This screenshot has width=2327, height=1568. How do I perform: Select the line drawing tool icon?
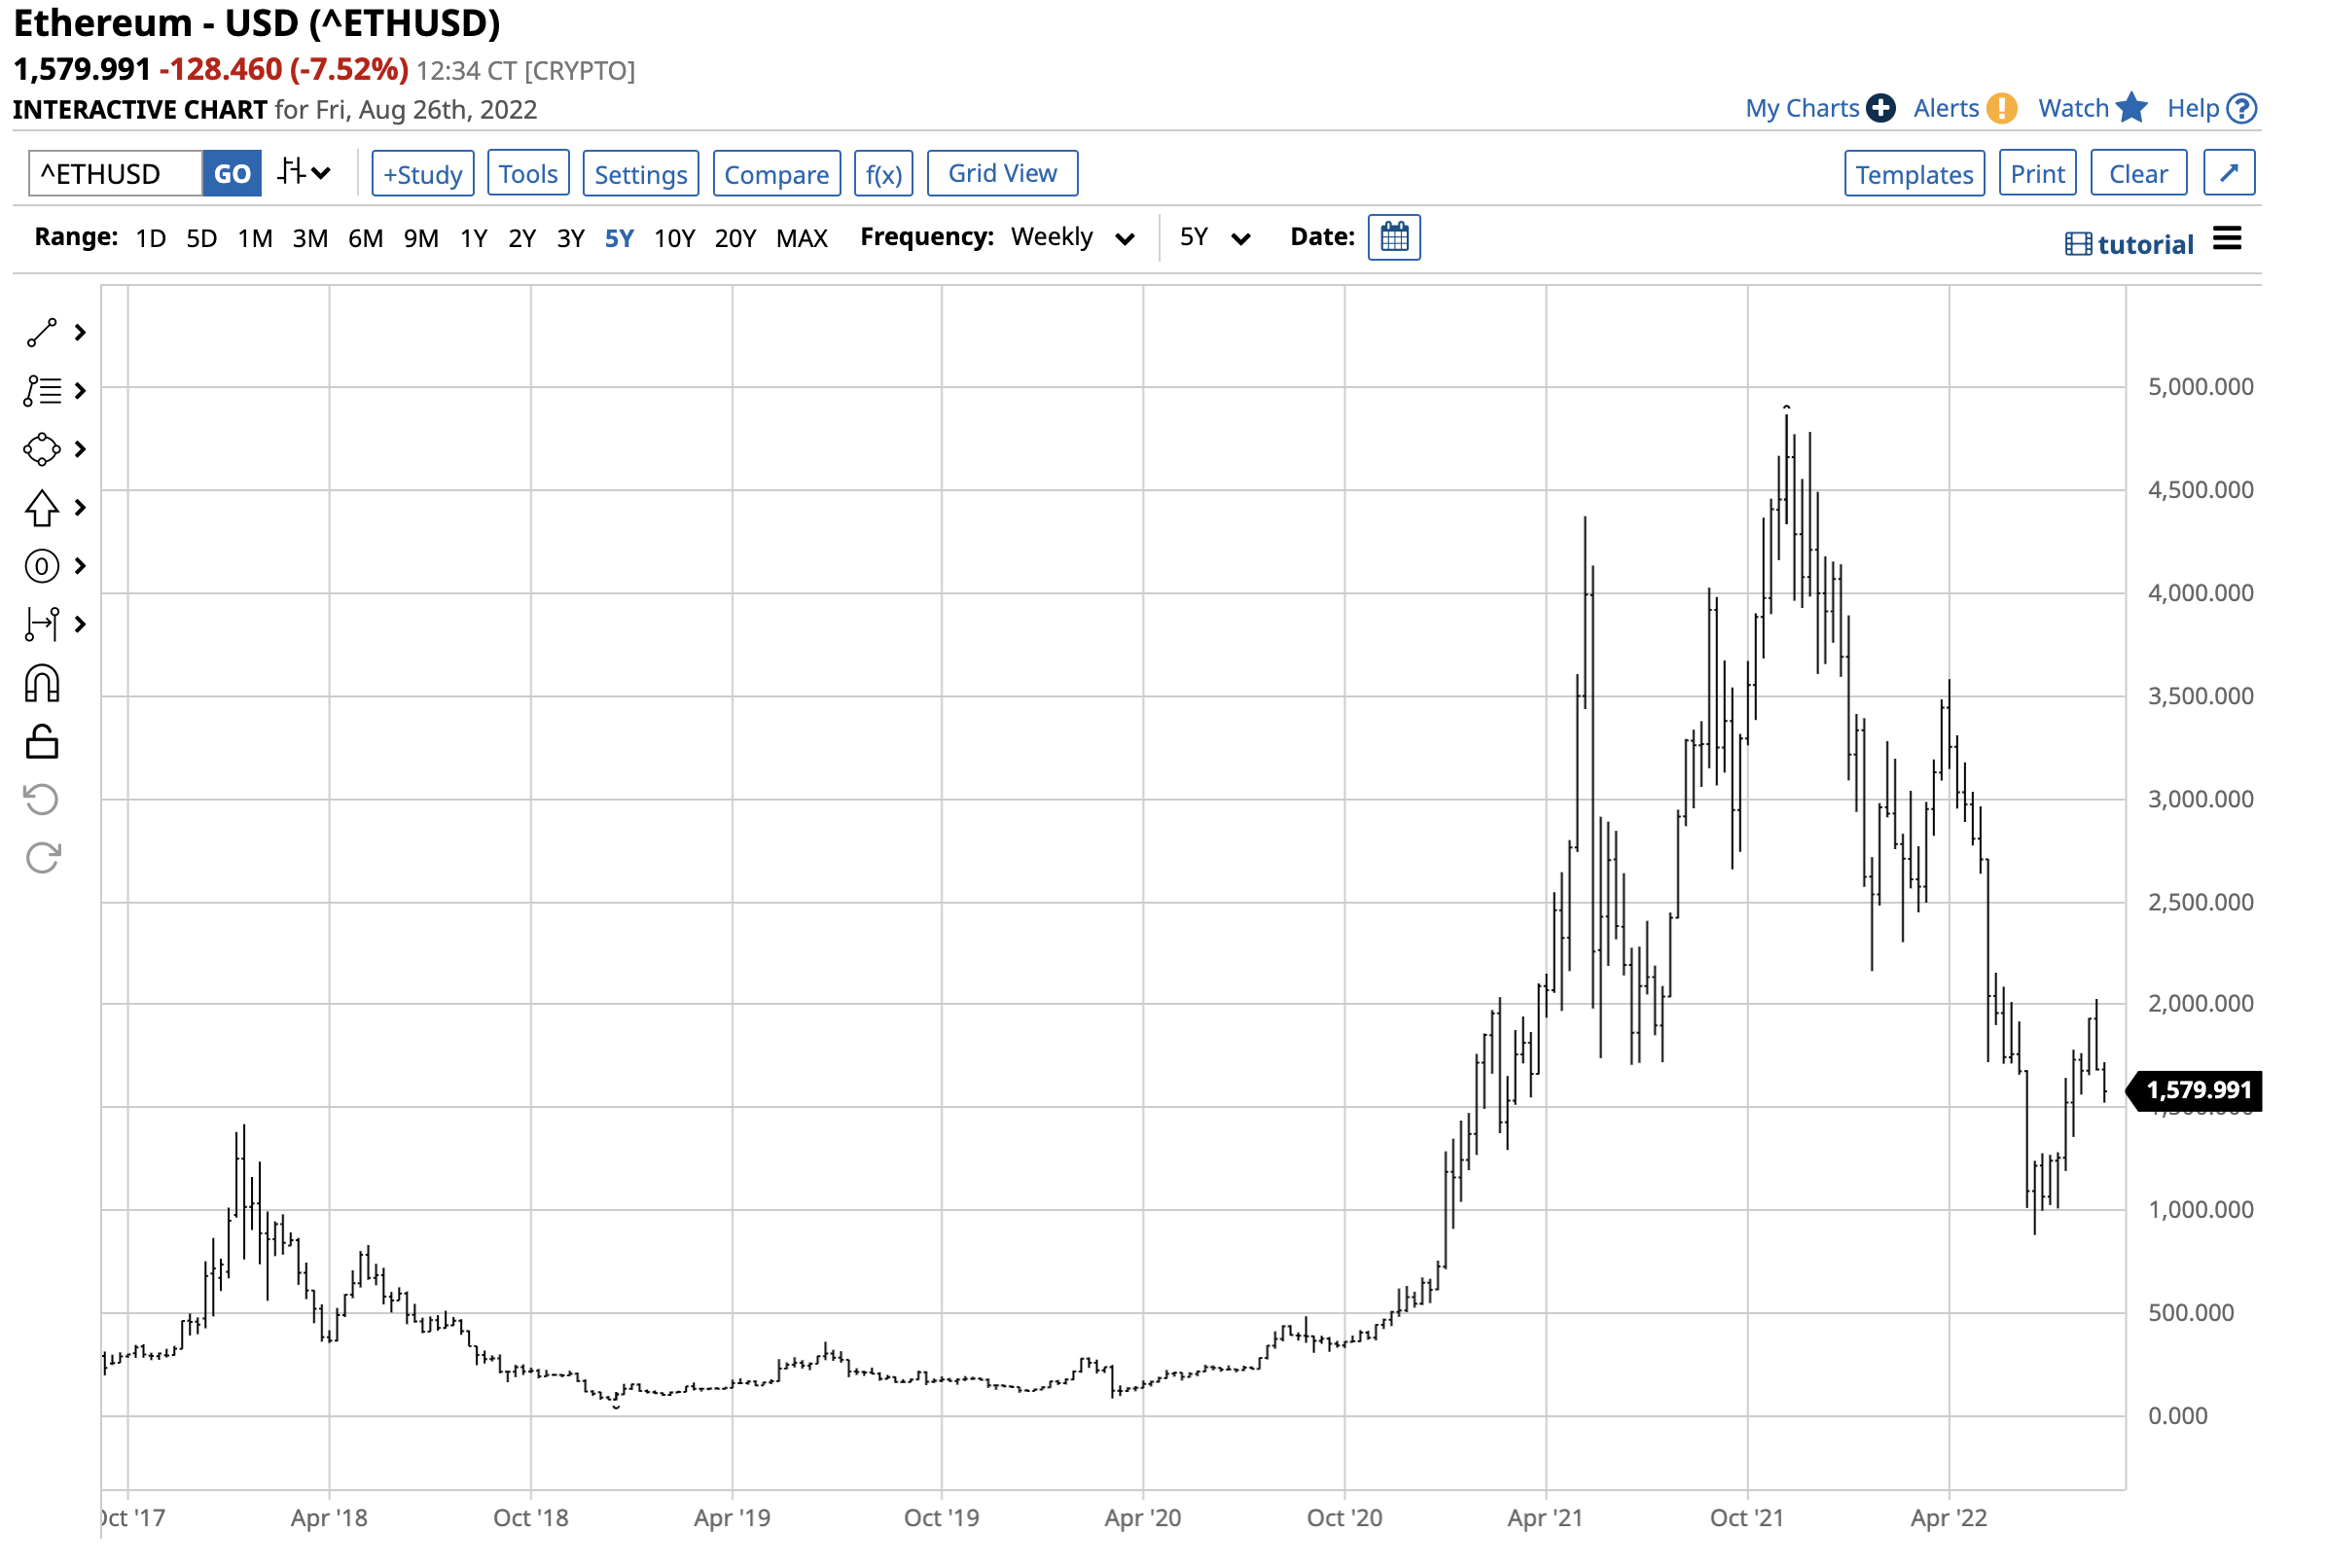click(x=41, y=333)
